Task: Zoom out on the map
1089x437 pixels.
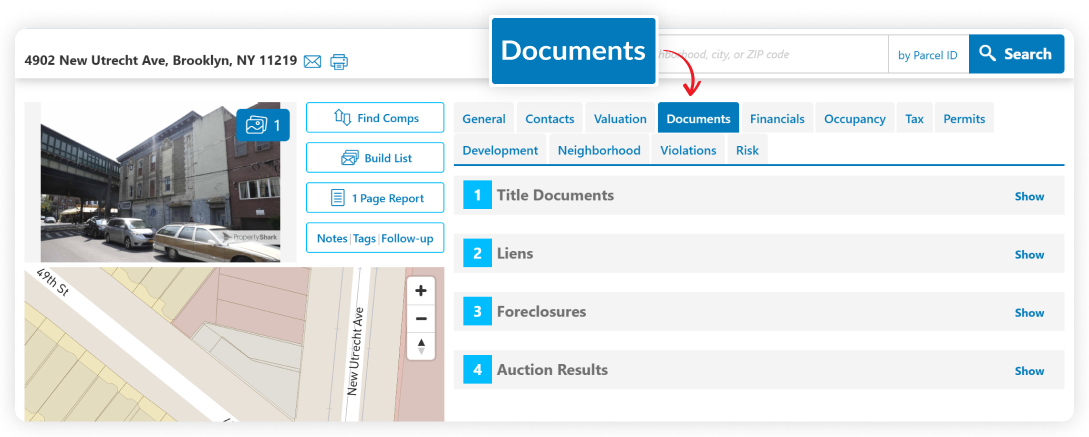Action: coord(420,319)
